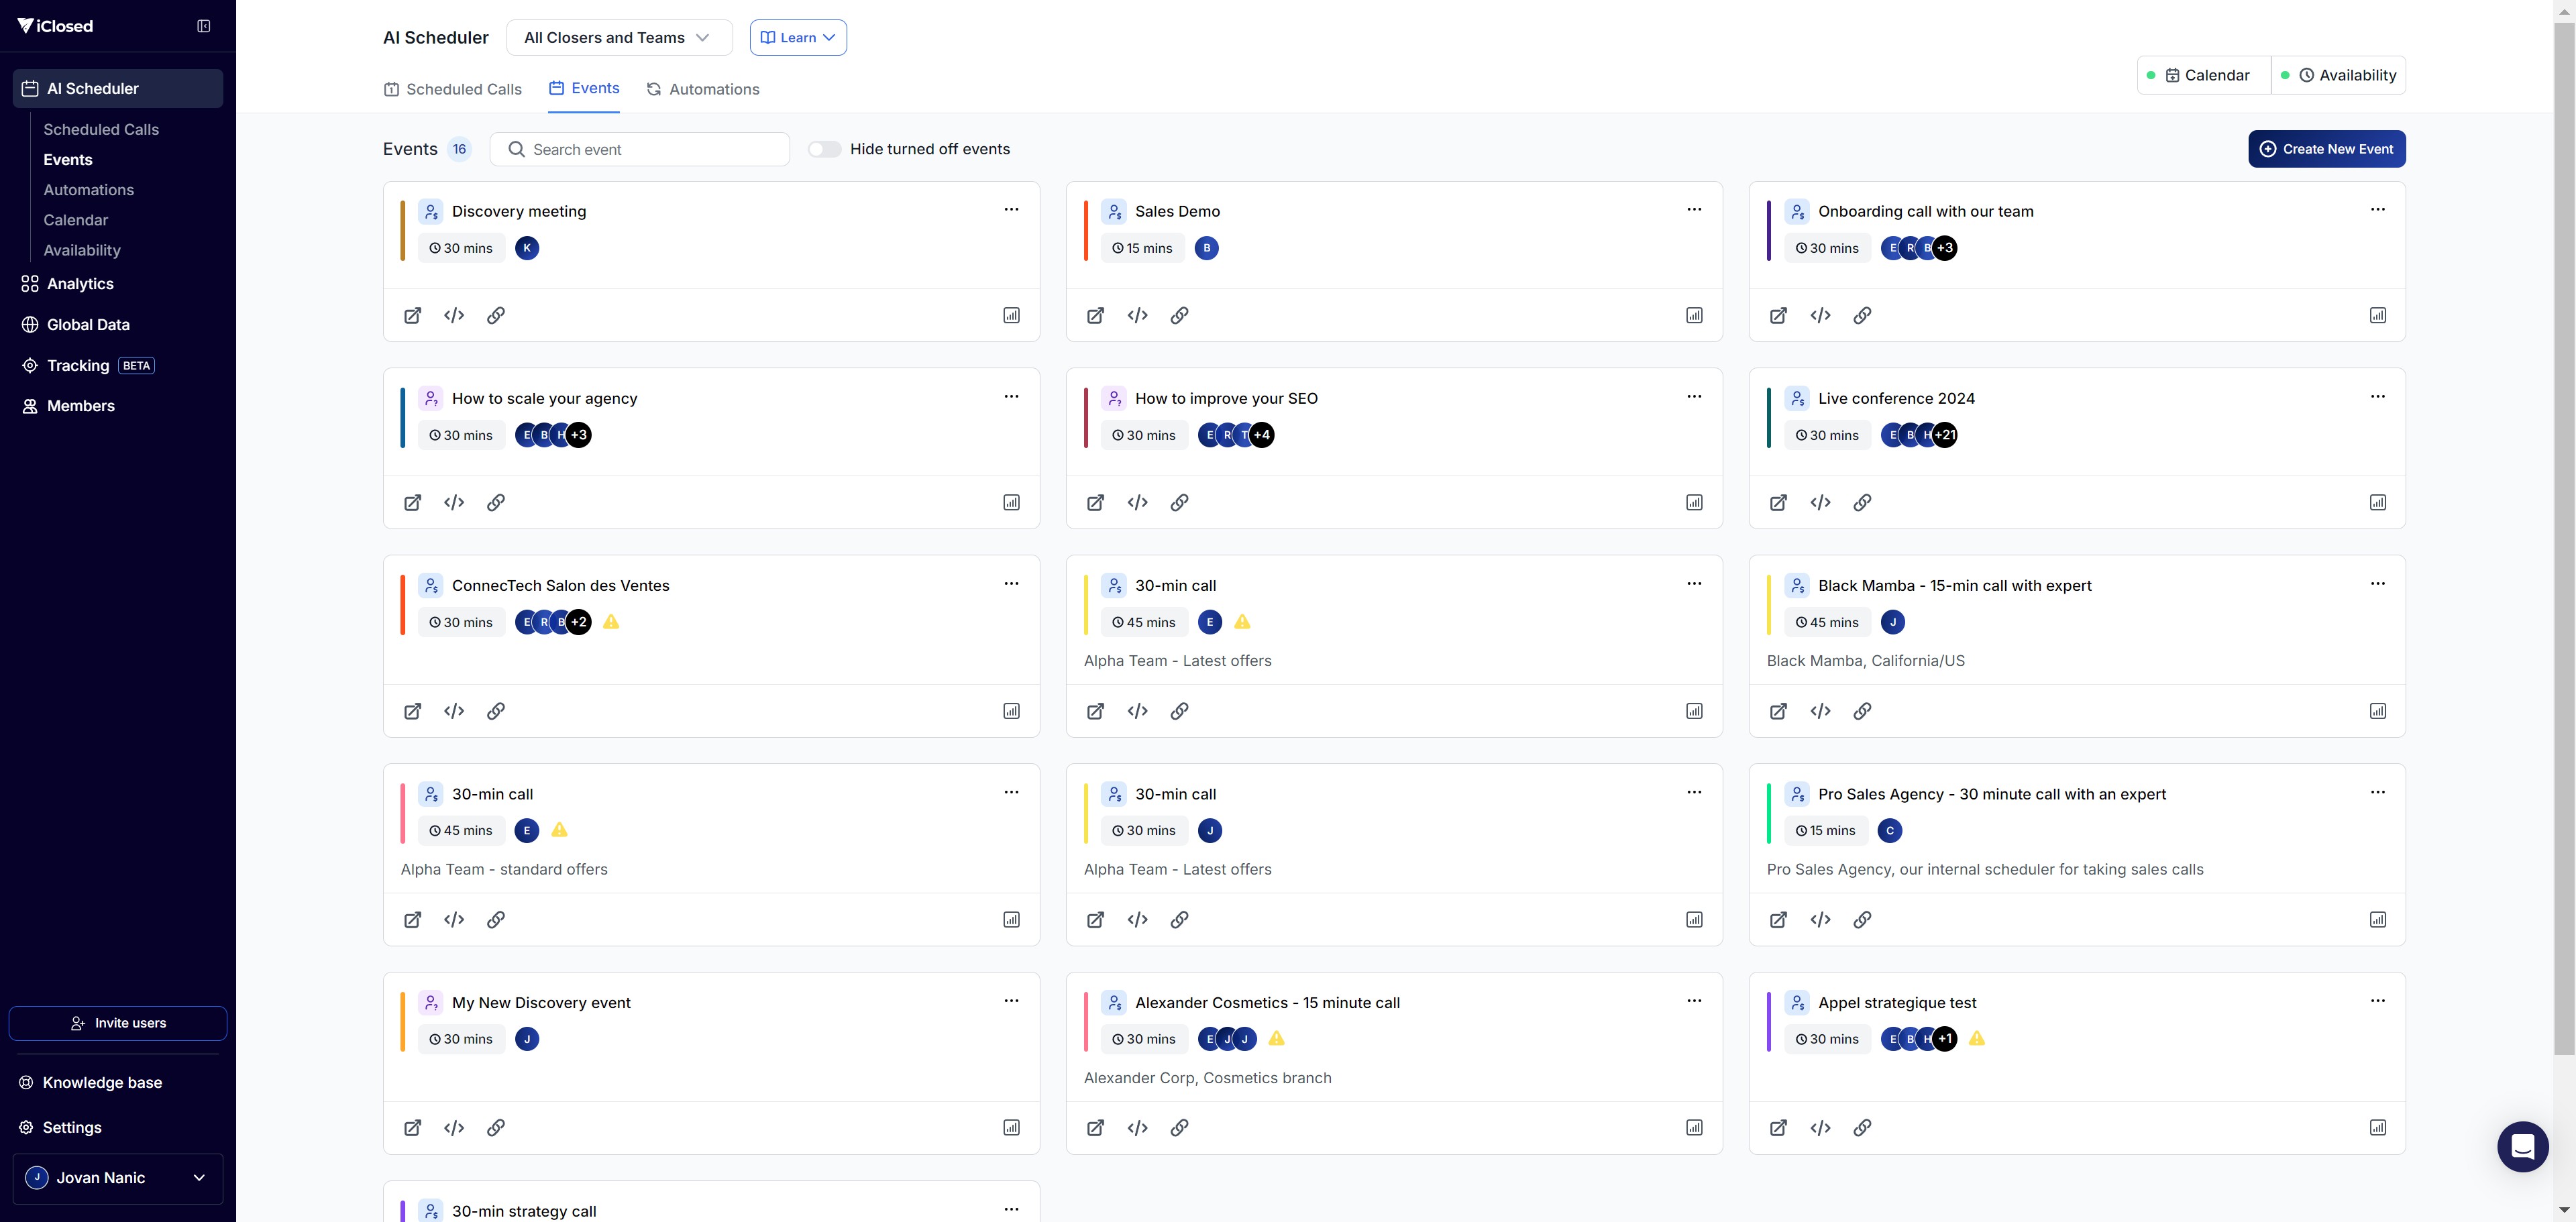Switch to Scheduled Calls tab
2576x1222 pixels.
point(453,89)
